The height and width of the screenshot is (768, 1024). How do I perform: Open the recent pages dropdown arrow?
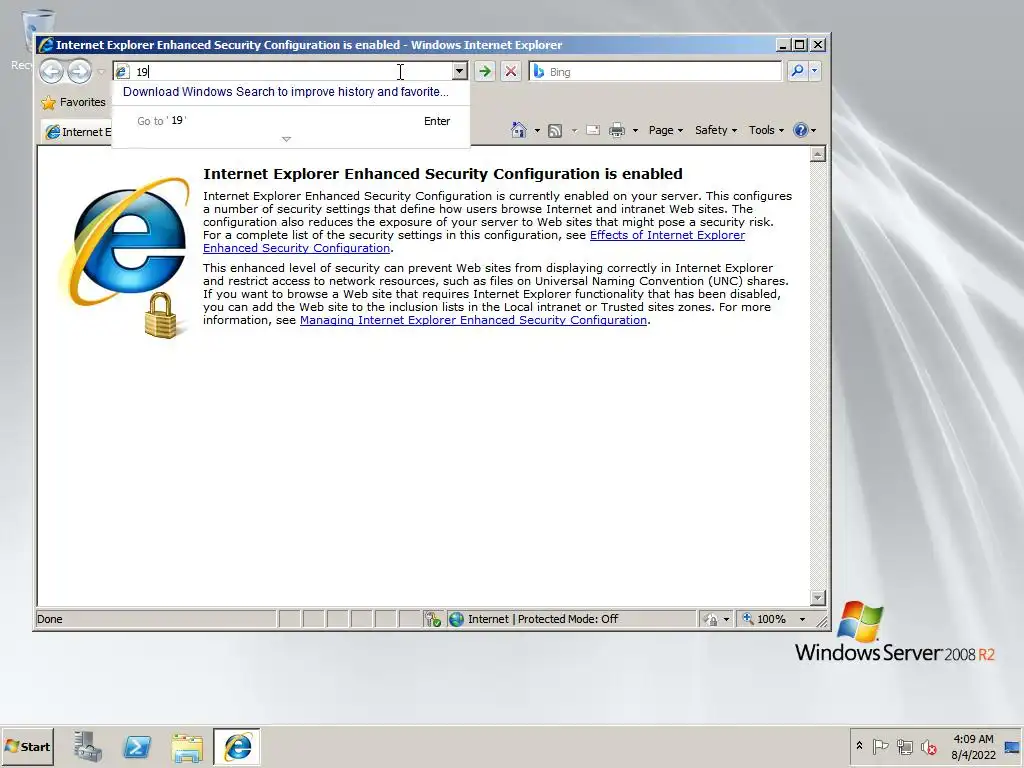pyautogui.click(x=101, y=72)
